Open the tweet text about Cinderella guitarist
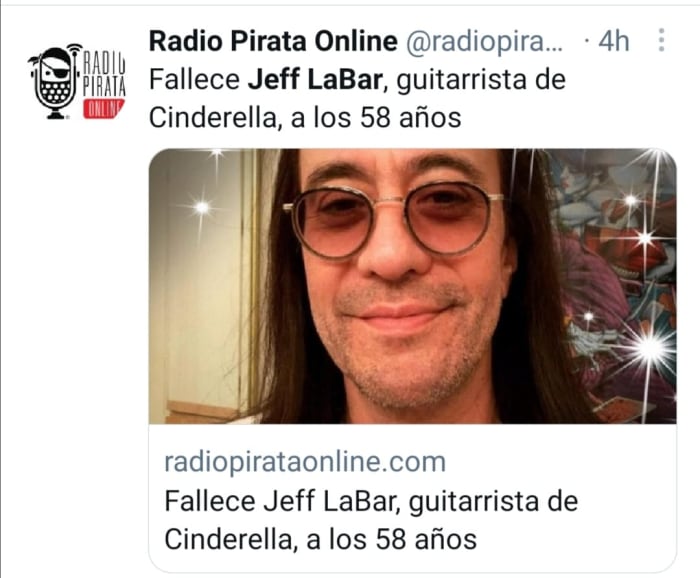This screenshot has height=578, width=700. coord(357,99)
